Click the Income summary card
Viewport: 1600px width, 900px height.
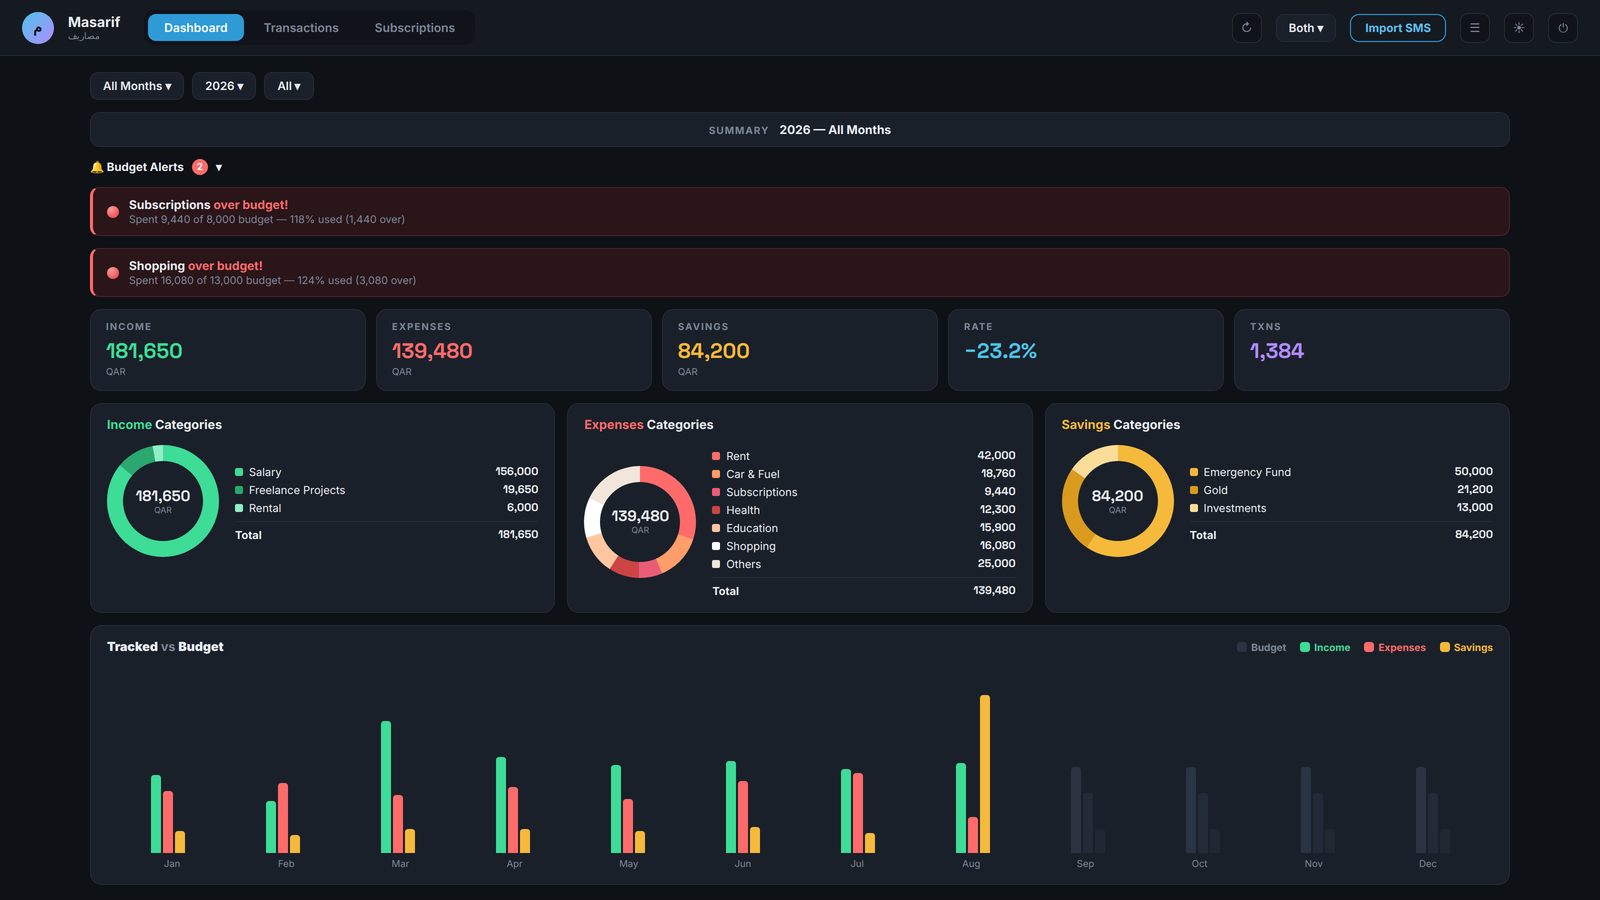point(228,350)
